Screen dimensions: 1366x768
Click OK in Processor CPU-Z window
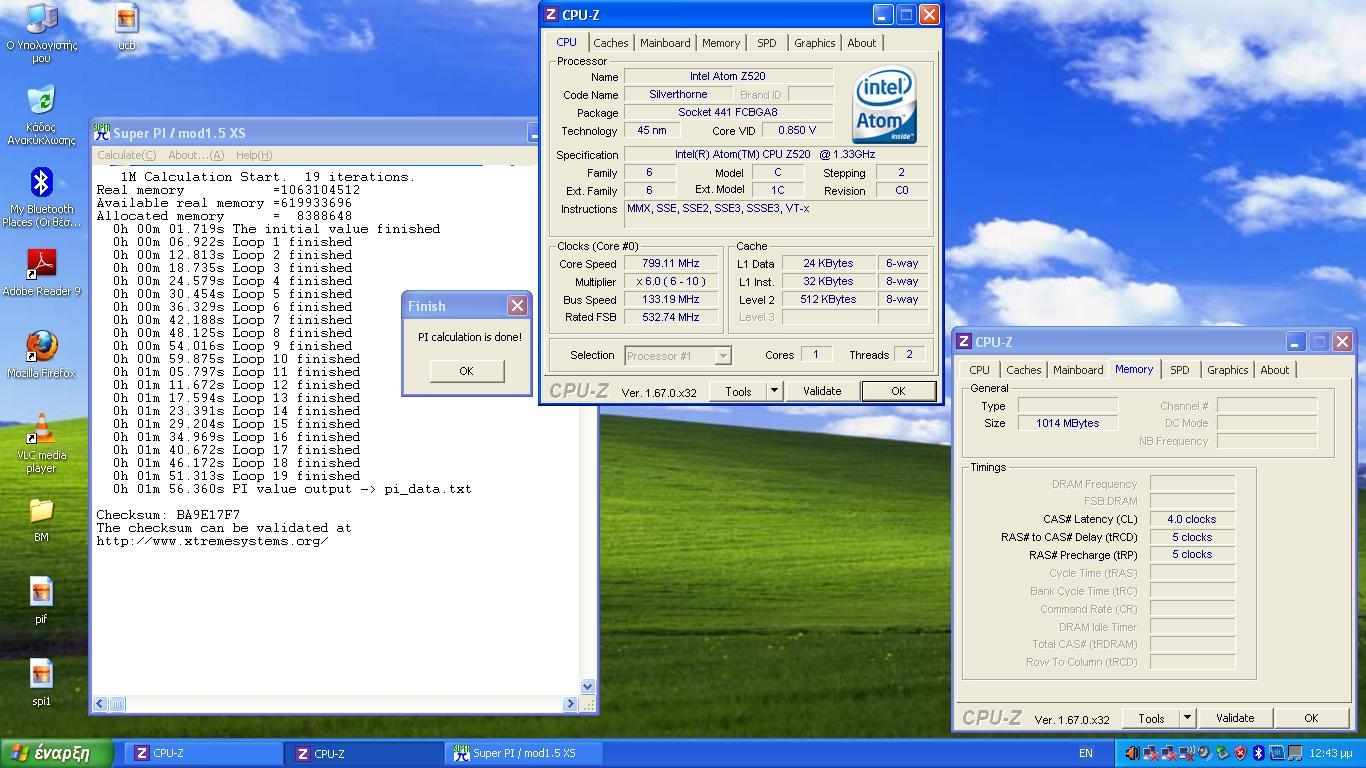(898, 391)
